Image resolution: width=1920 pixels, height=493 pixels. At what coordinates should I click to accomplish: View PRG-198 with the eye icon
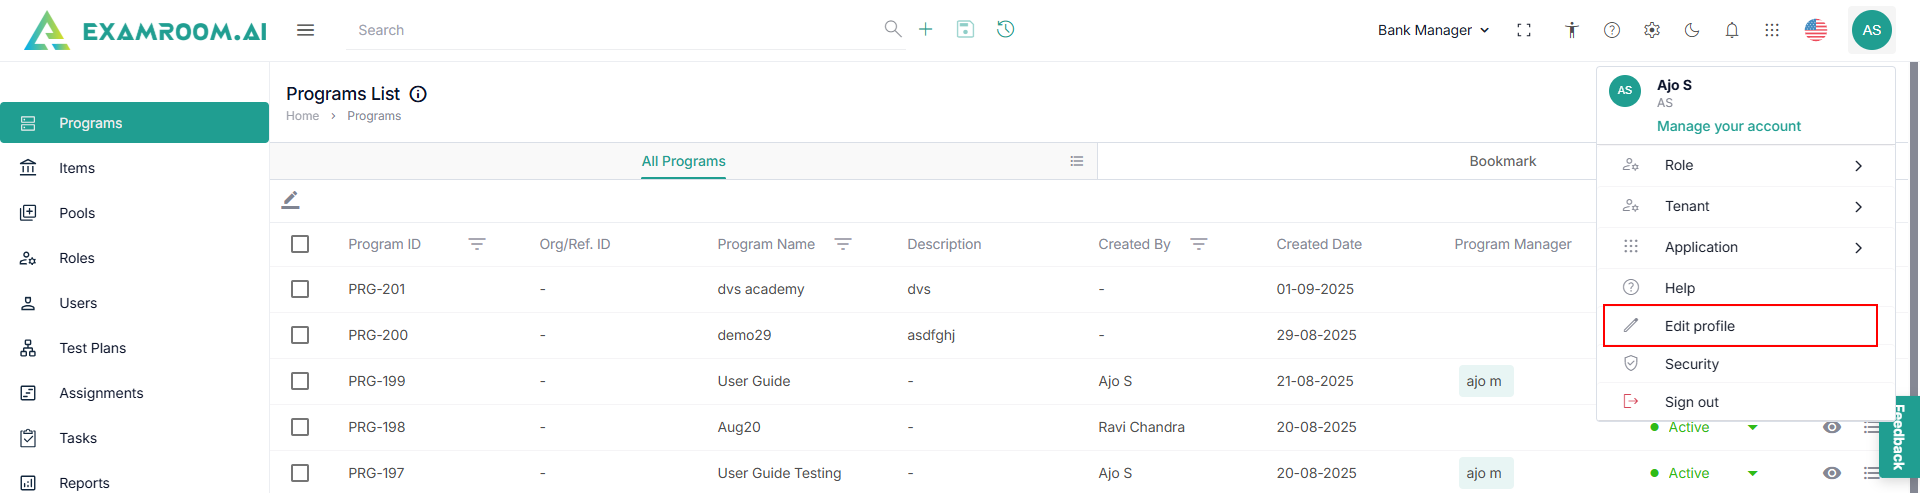pos(1832,427)
